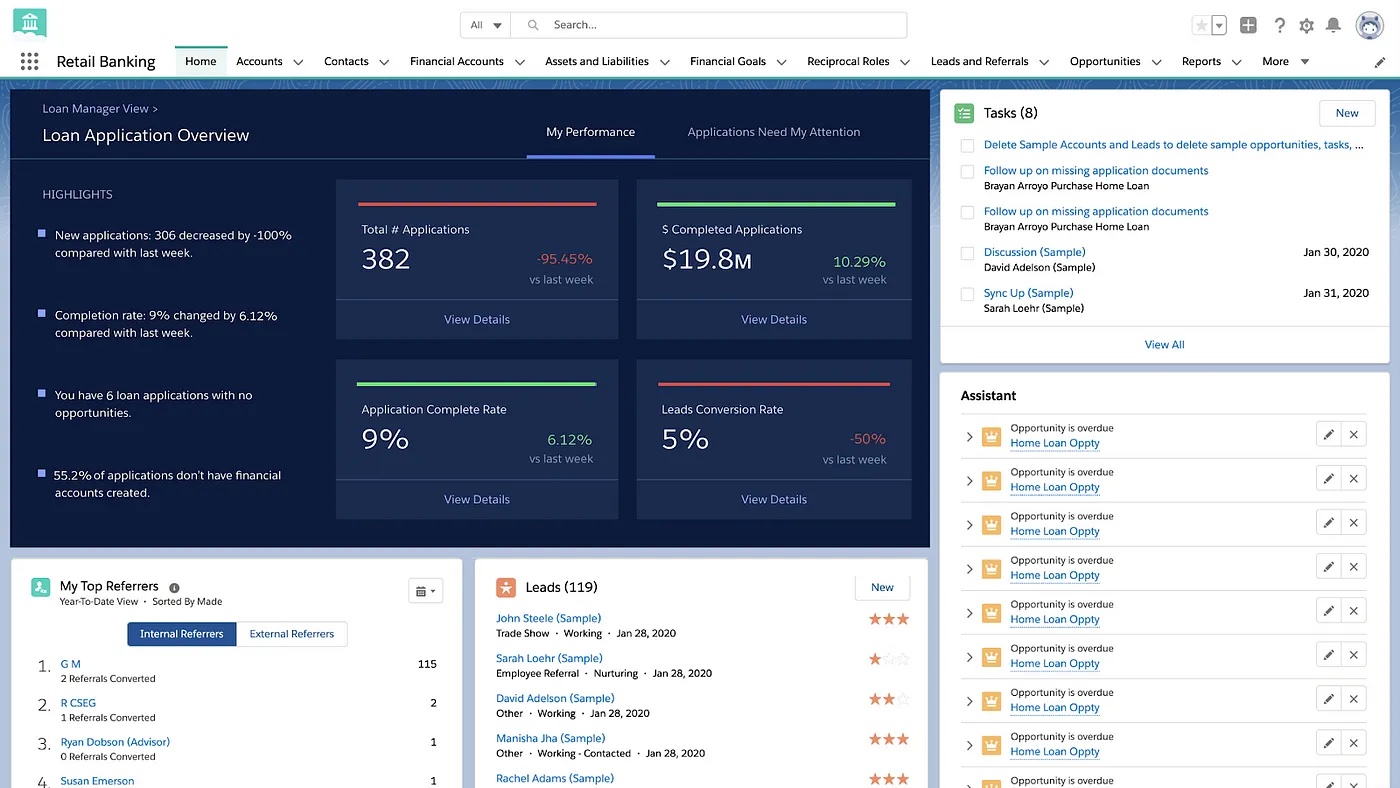Click the favorites star icon
This screenshot has height=788, width=1400.
[x=1201, y=25]
